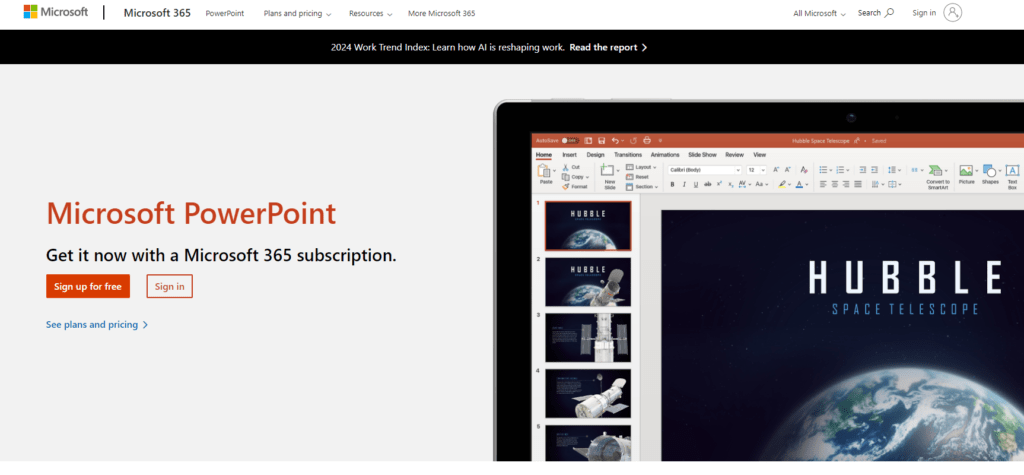This screenshot has width=1024, height=475.
Task: Click the Shapes icon
Action: click(x=990, y=172)
